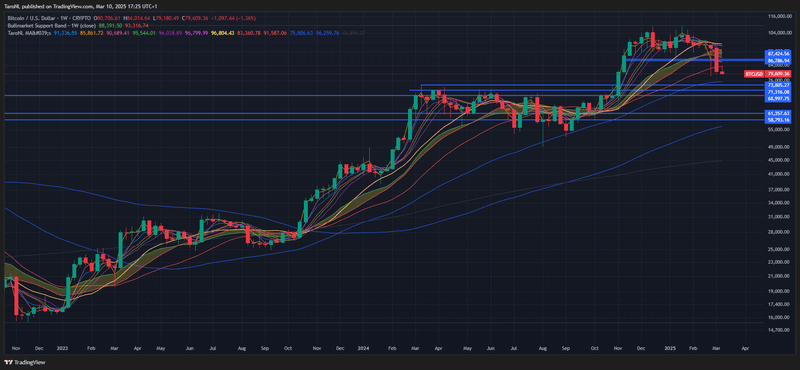Click the 55,000.00 price axis label

(778, 130)
